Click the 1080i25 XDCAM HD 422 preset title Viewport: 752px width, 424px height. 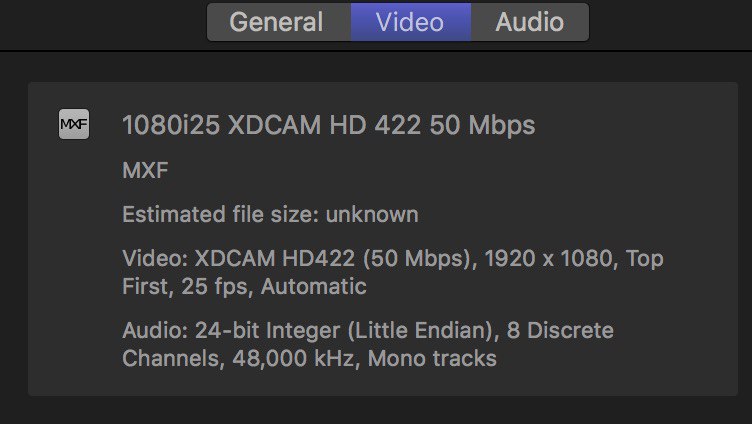[x=329, y=126]
